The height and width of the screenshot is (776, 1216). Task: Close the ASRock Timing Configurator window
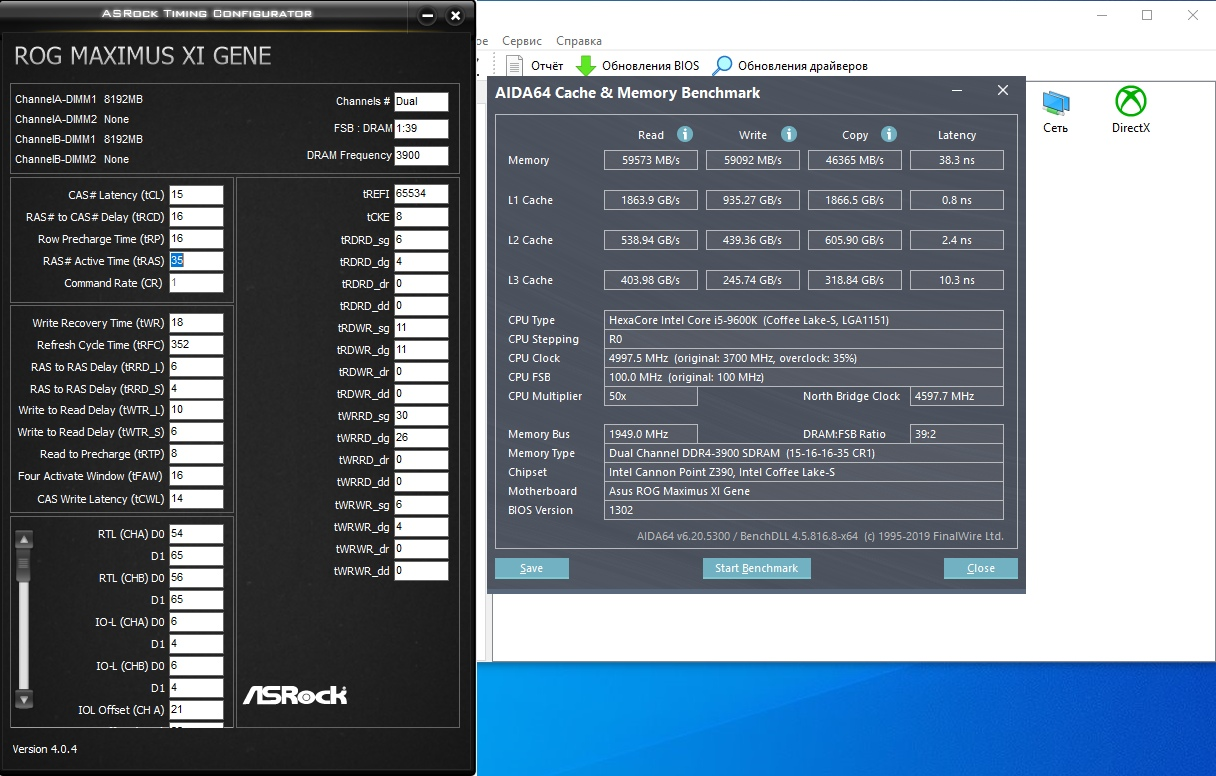[455, 16]
